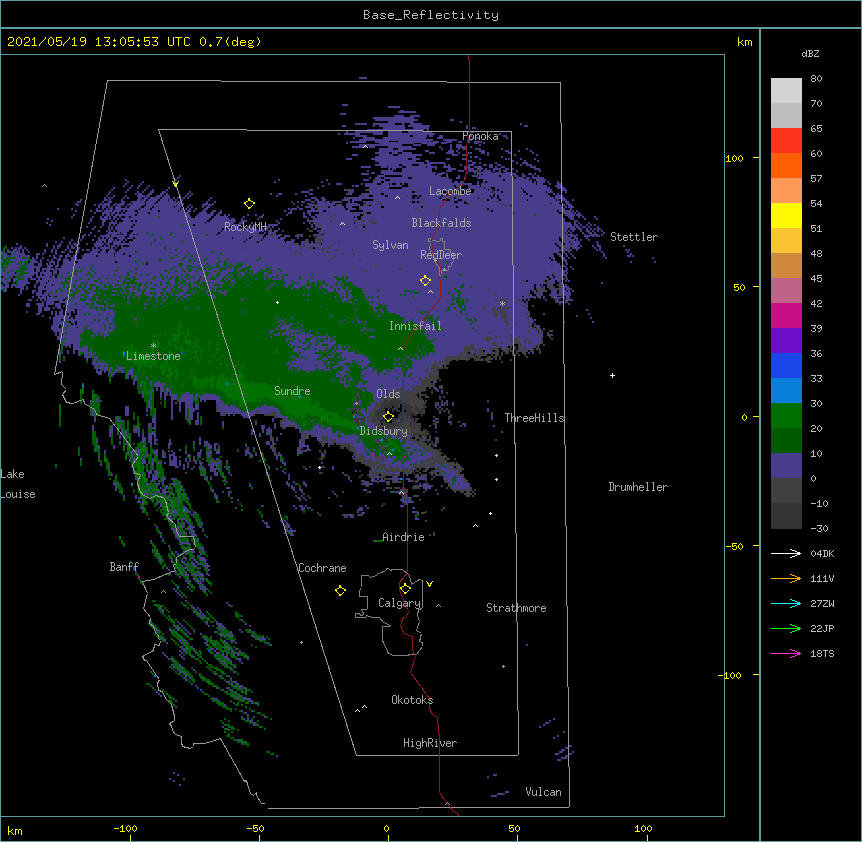The width and height of the screenshot is (862, 842).
Task: Click the magenta arrow for 18TS
Action: pyautogui.click(x=786, y=653)
